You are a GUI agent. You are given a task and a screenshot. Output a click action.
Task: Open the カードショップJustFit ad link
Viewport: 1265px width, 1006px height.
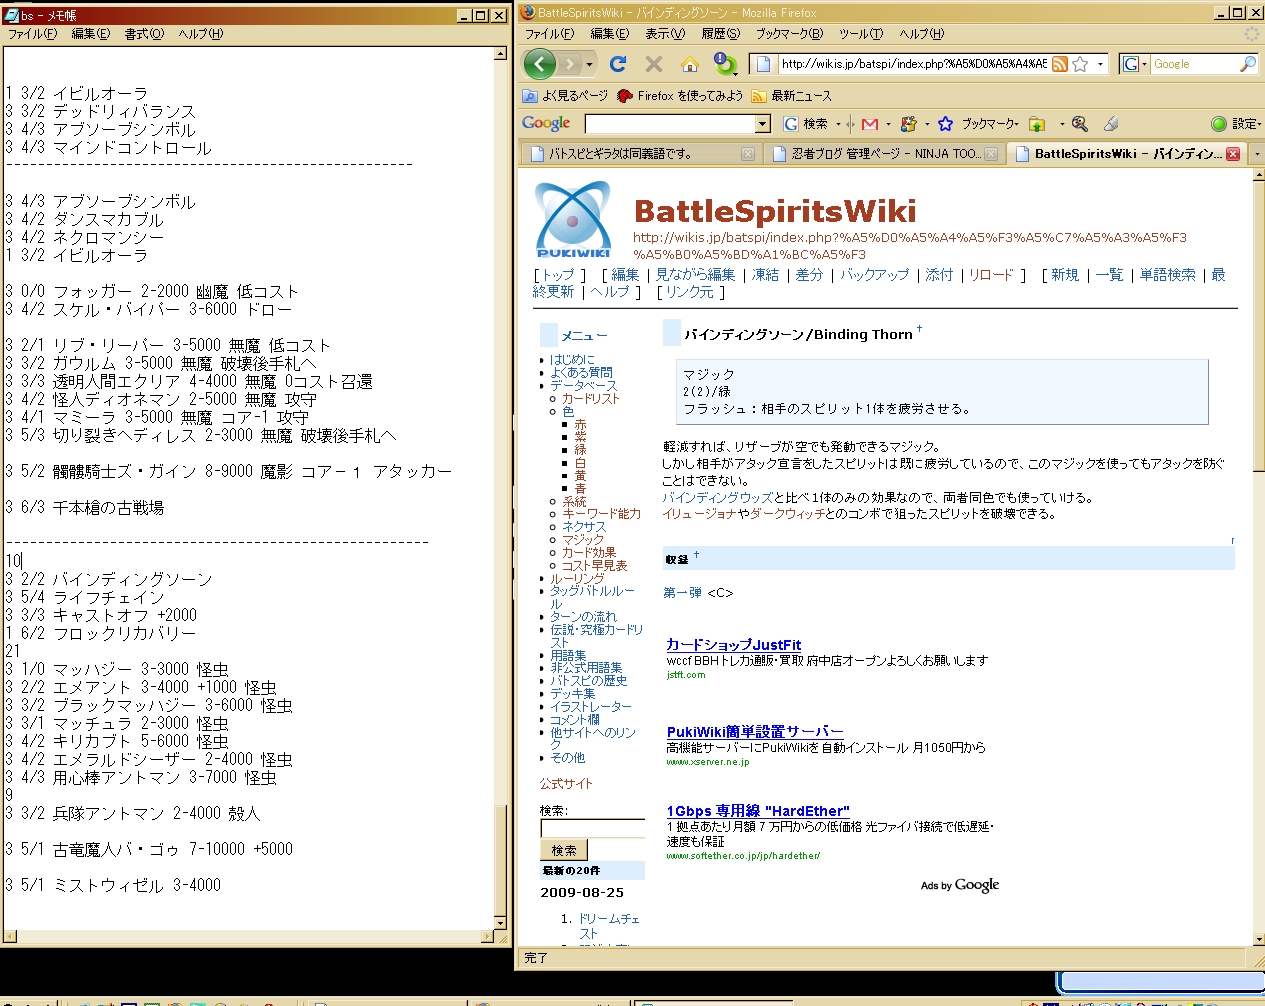click(x=734, y=645)
